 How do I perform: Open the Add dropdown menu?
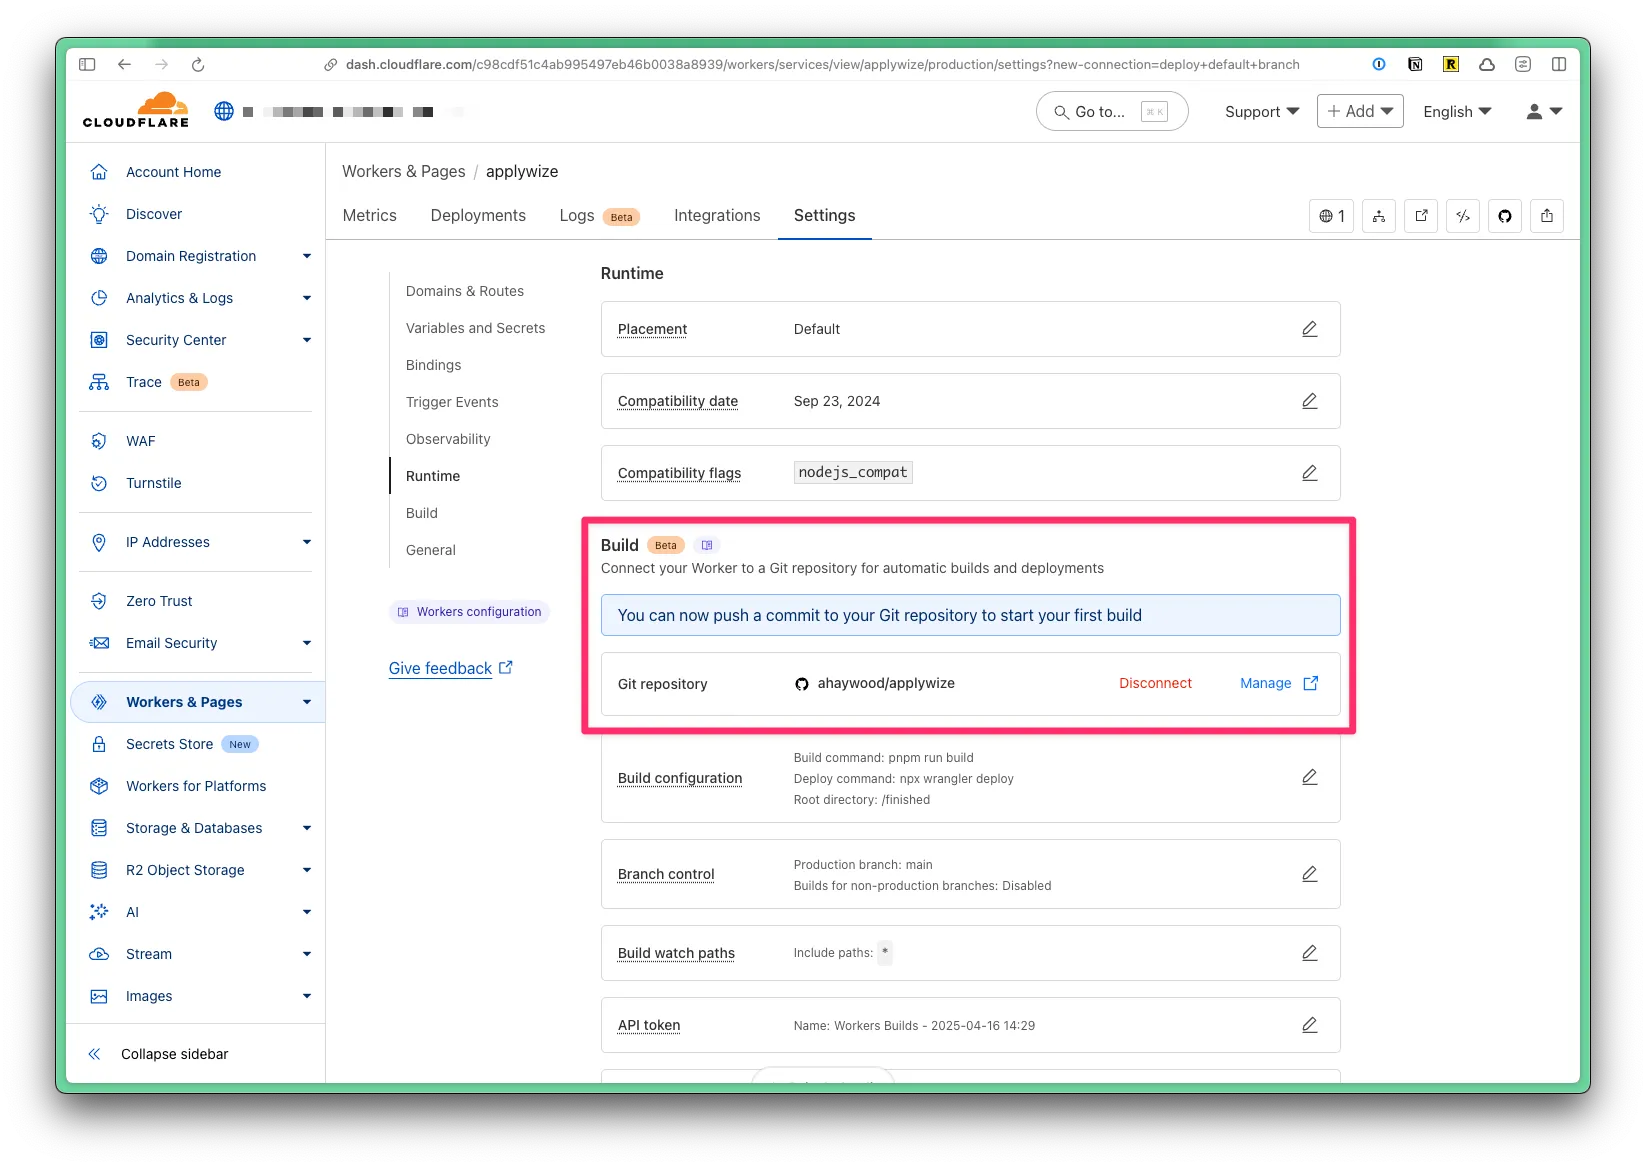pyautogui.click(x=1359, y=111)
